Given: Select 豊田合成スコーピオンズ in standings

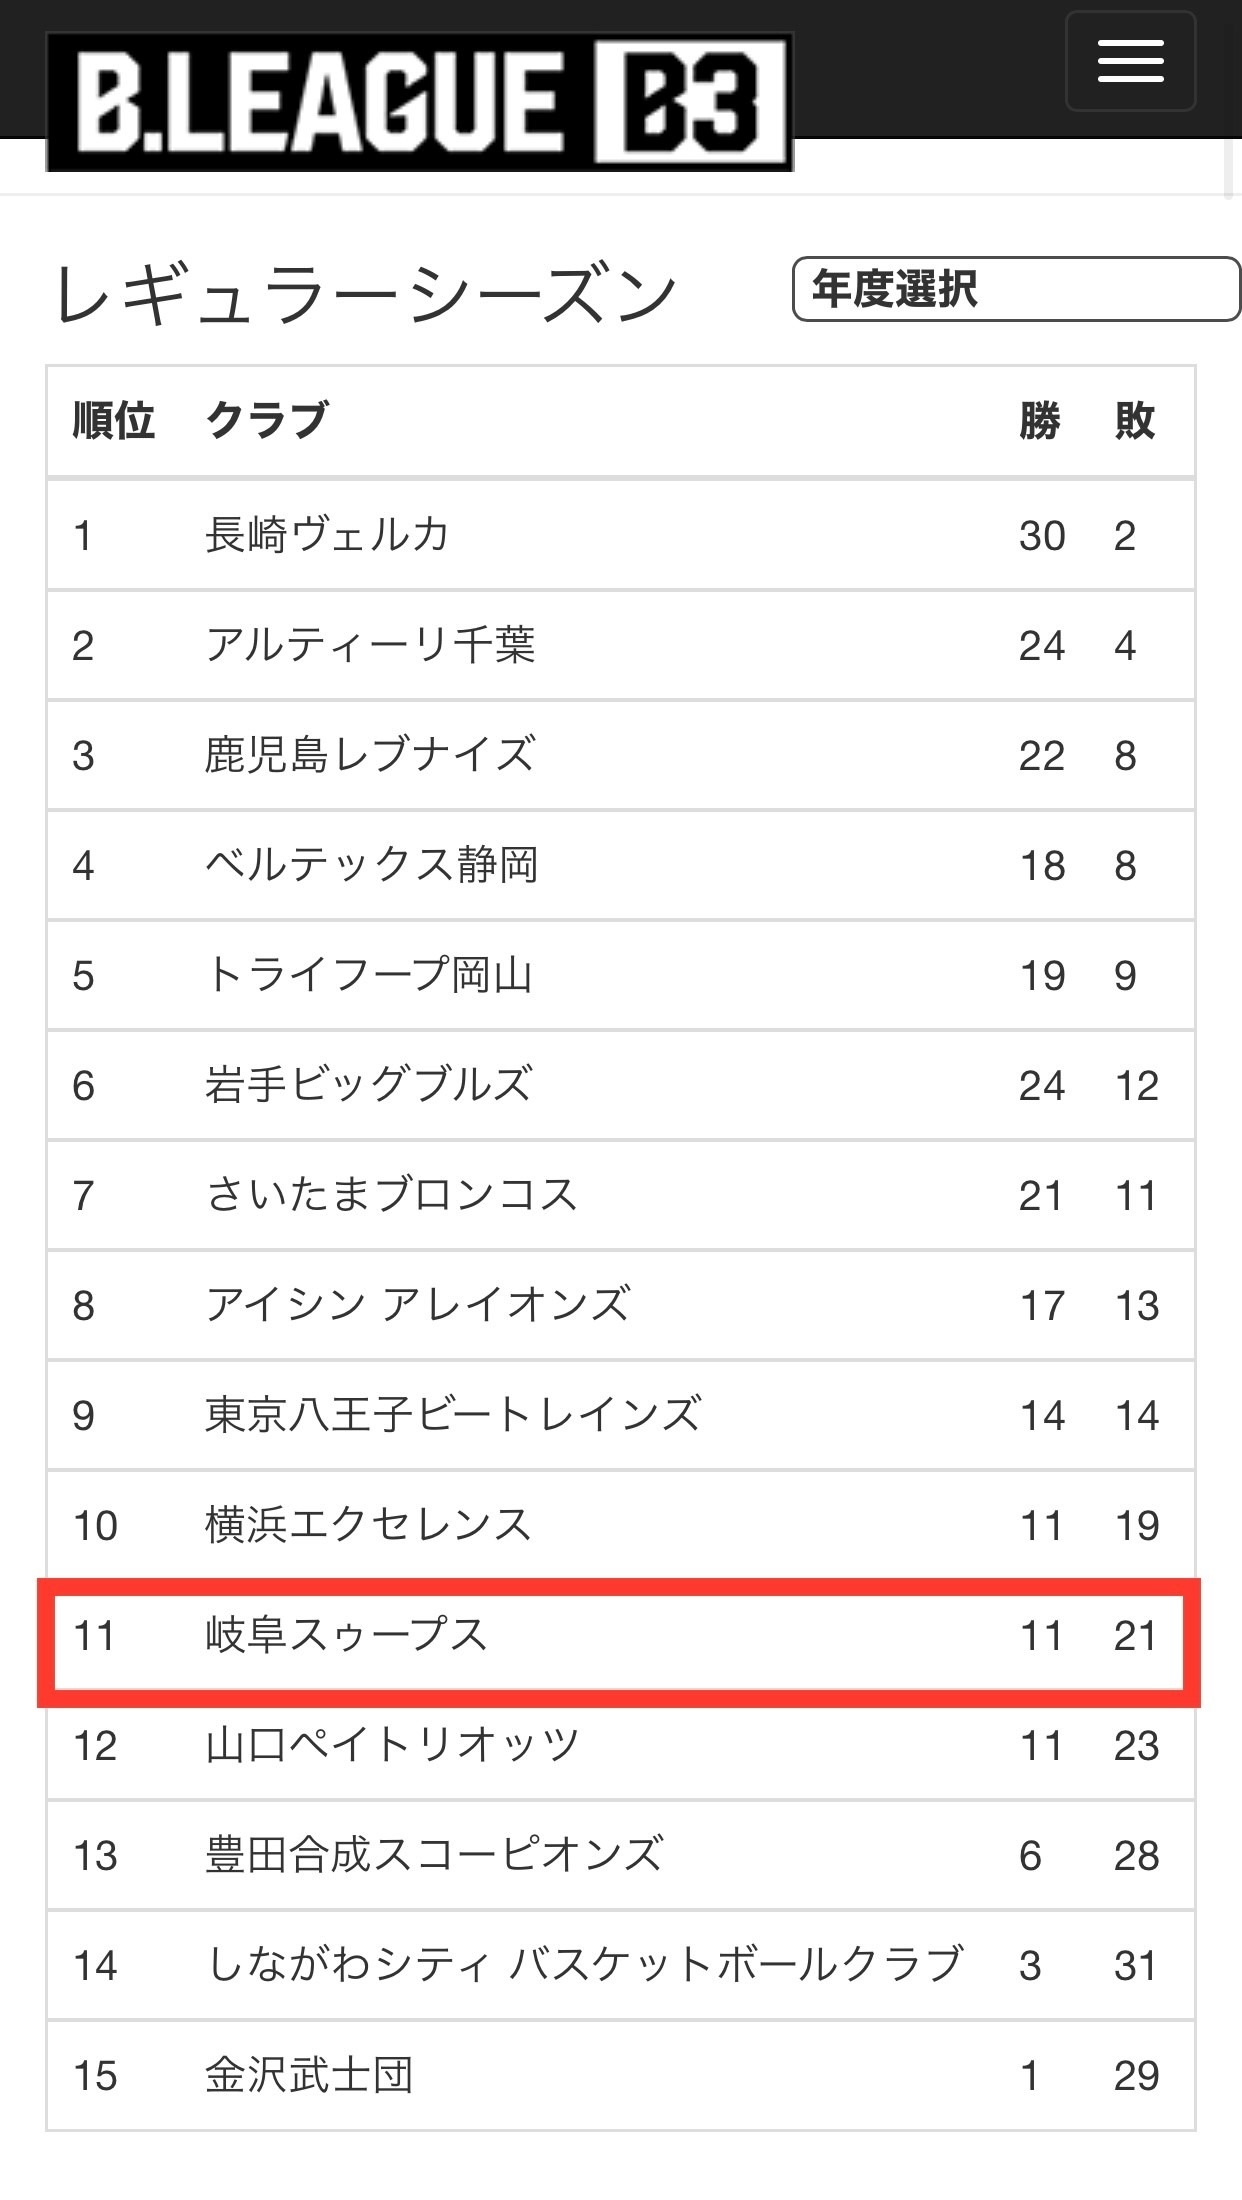Looking at the screenshot, I should [x=620, y=1855].
